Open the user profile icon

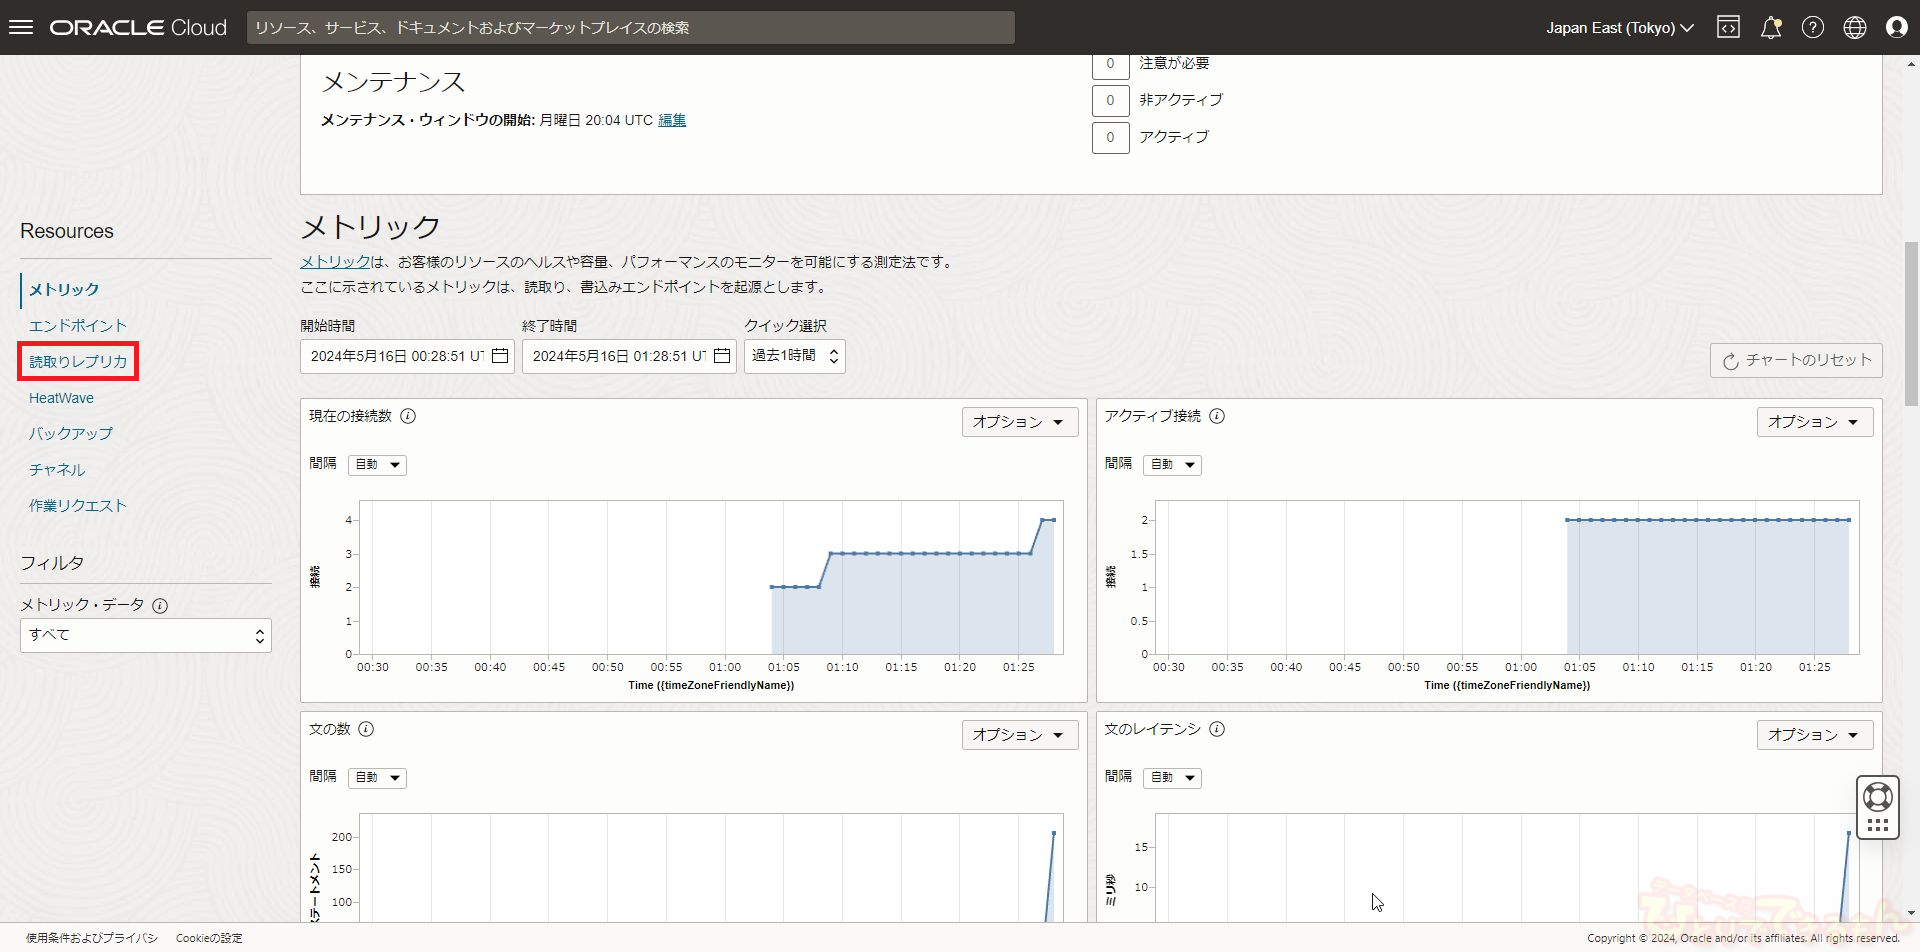click(x=1896, y=27)
